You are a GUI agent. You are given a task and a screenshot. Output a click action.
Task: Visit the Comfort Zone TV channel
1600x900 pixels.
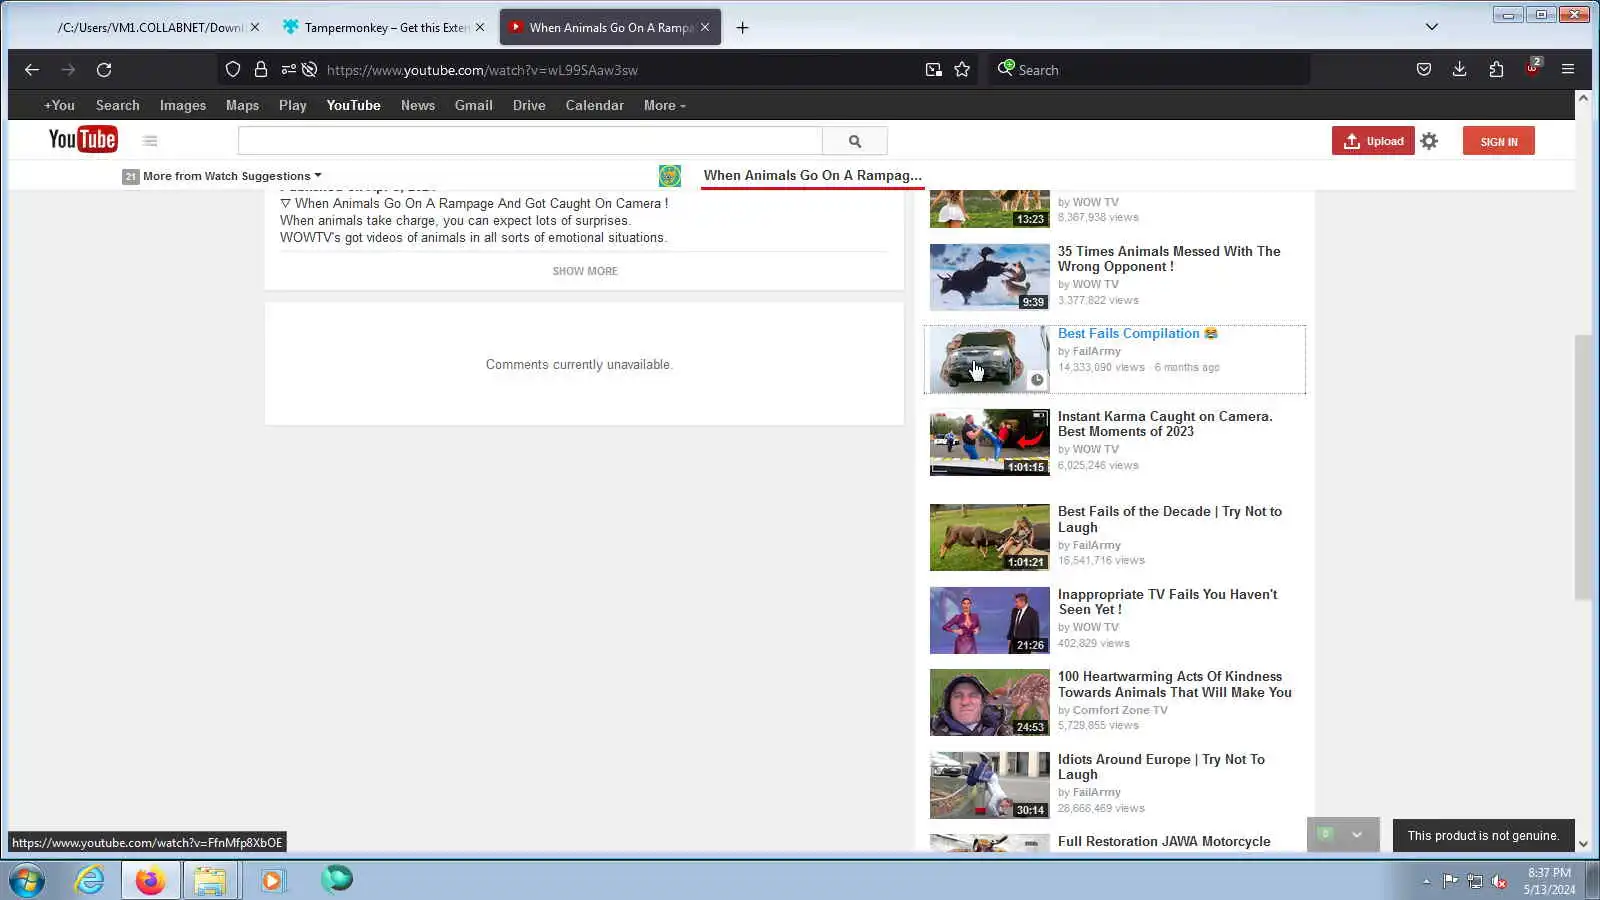click(1120, 711)
